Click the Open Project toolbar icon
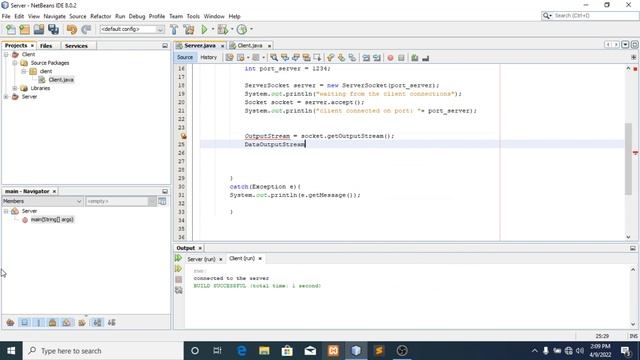This screenshot has width=640, height=360. 39,29
